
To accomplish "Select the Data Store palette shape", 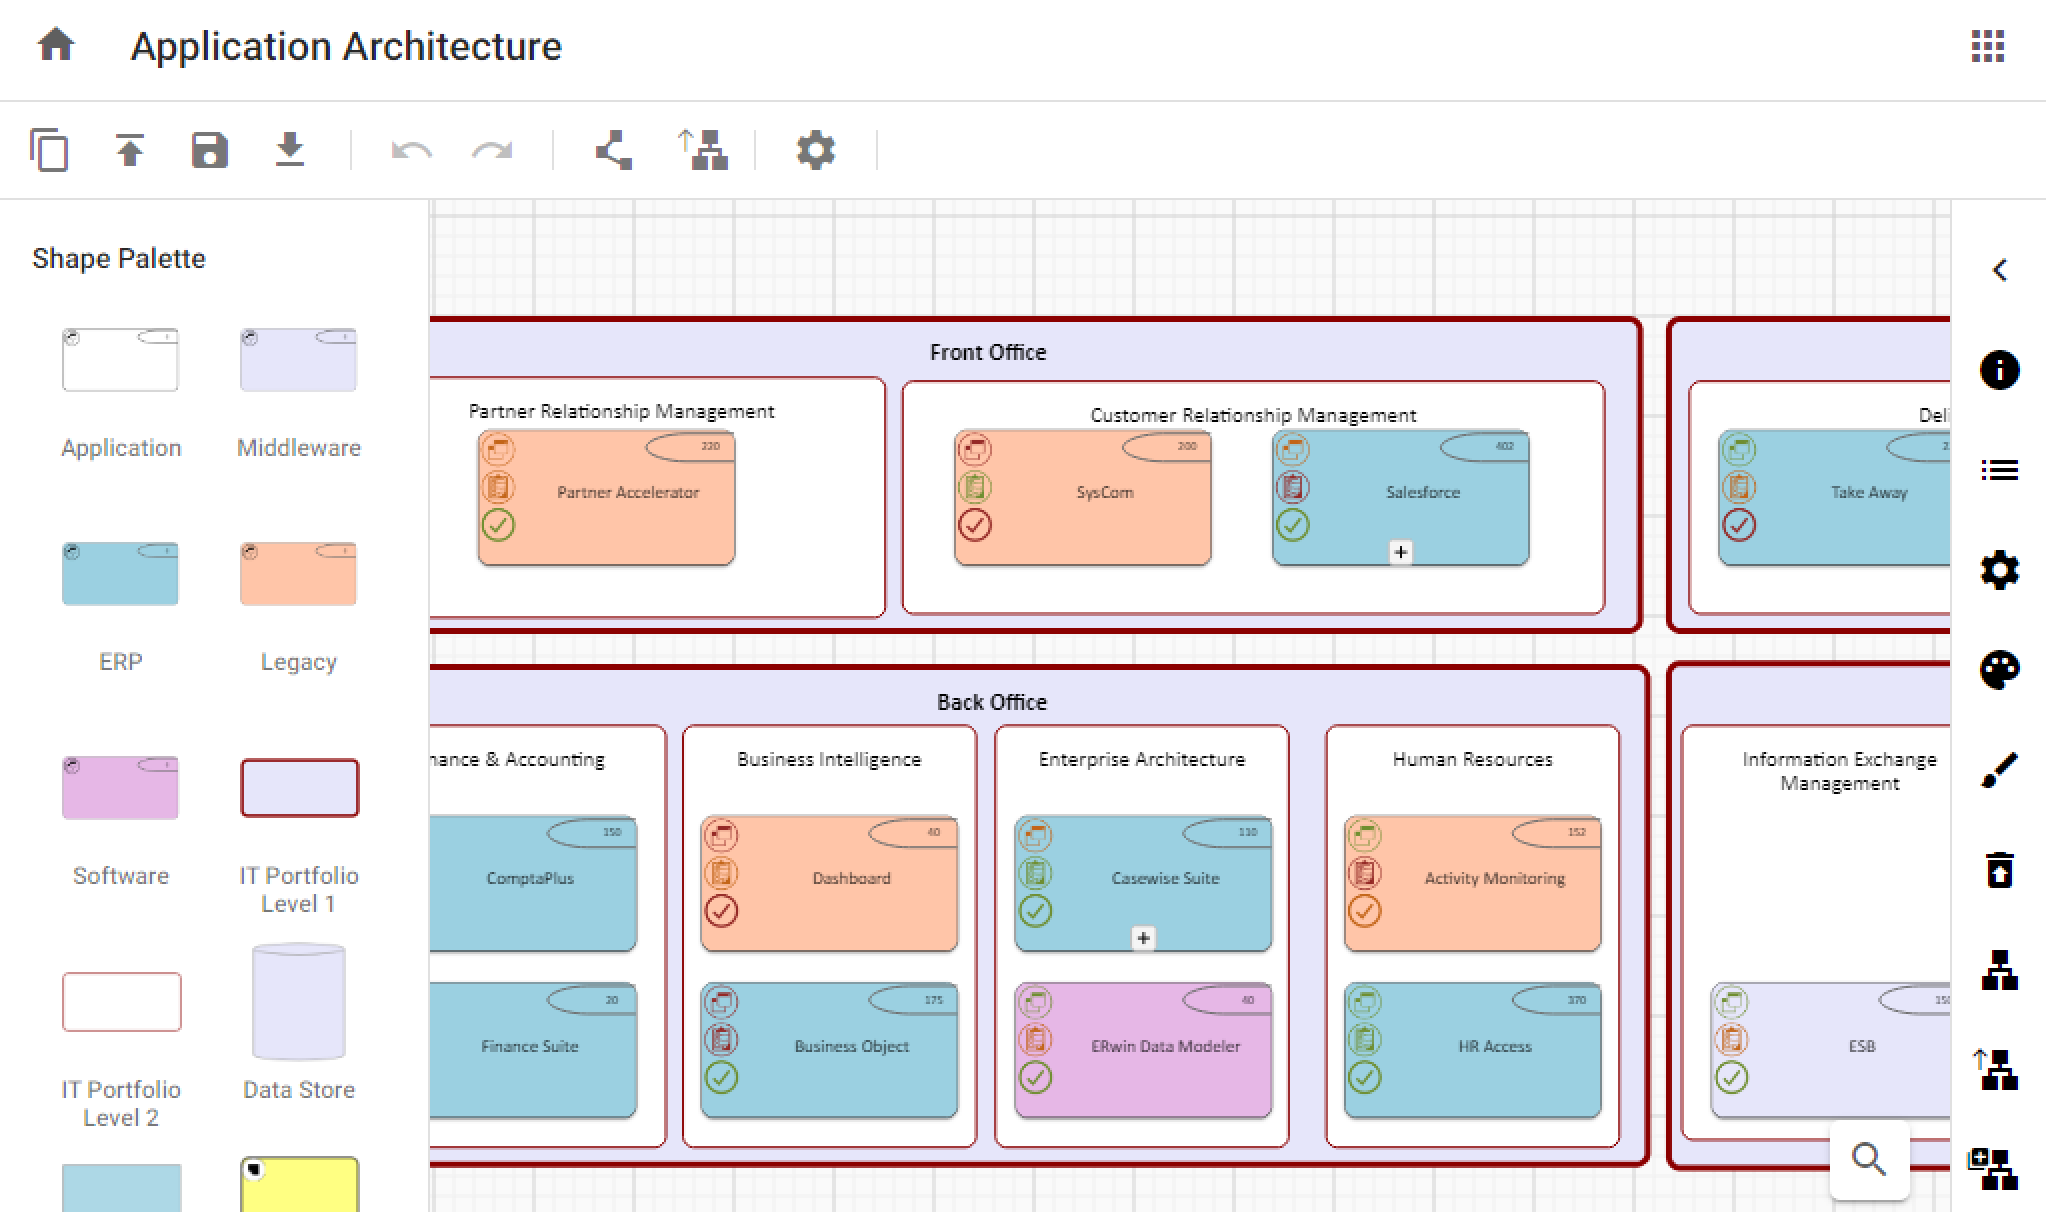I will (x=298, y=1001).
